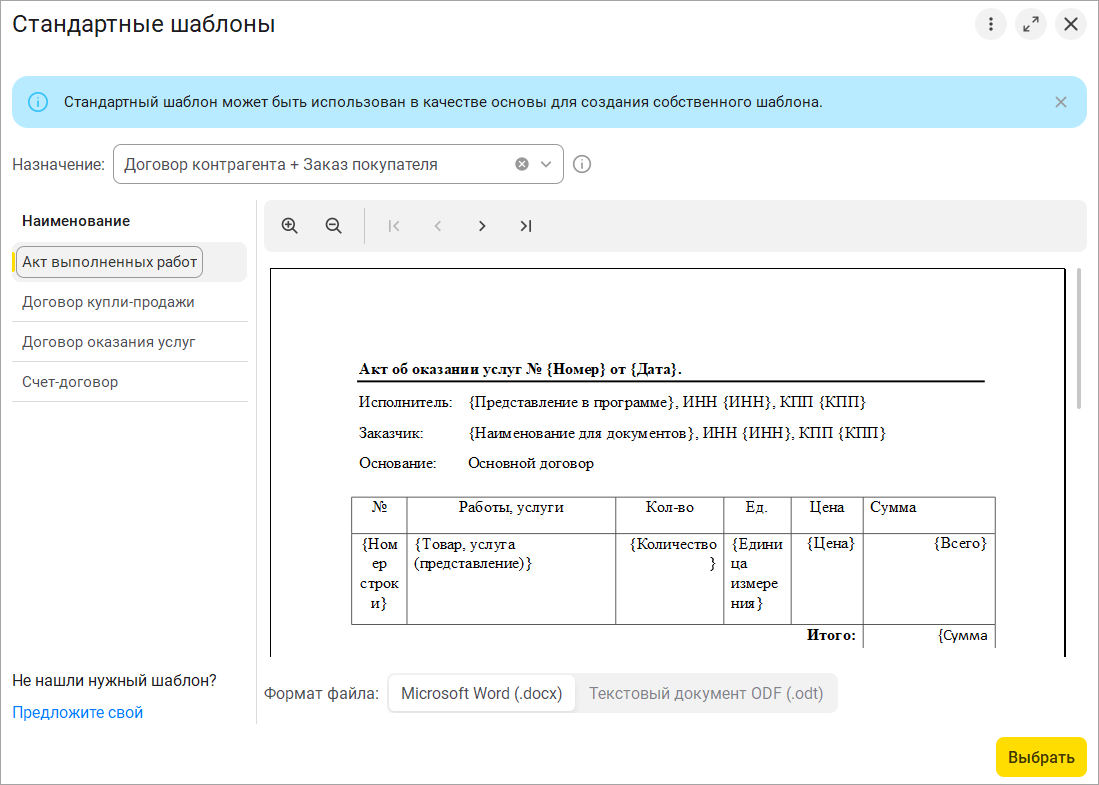1099x785 pixels.
Task: Go to previous preview page
Action: (438, 226)
